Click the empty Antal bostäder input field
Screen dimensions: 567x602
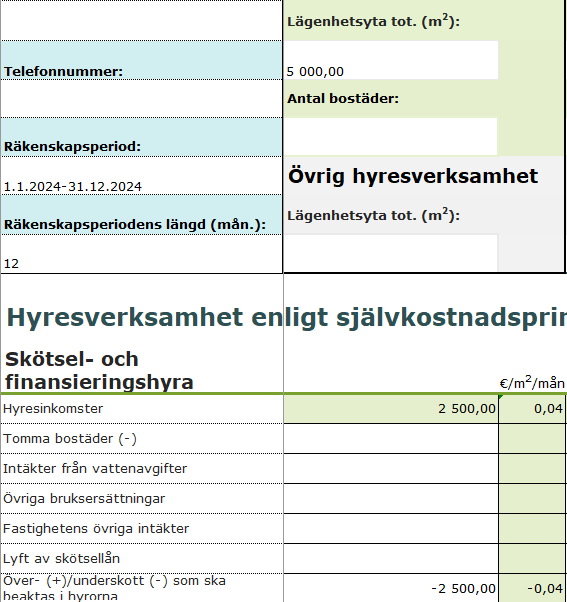click(x=390, y=137)
